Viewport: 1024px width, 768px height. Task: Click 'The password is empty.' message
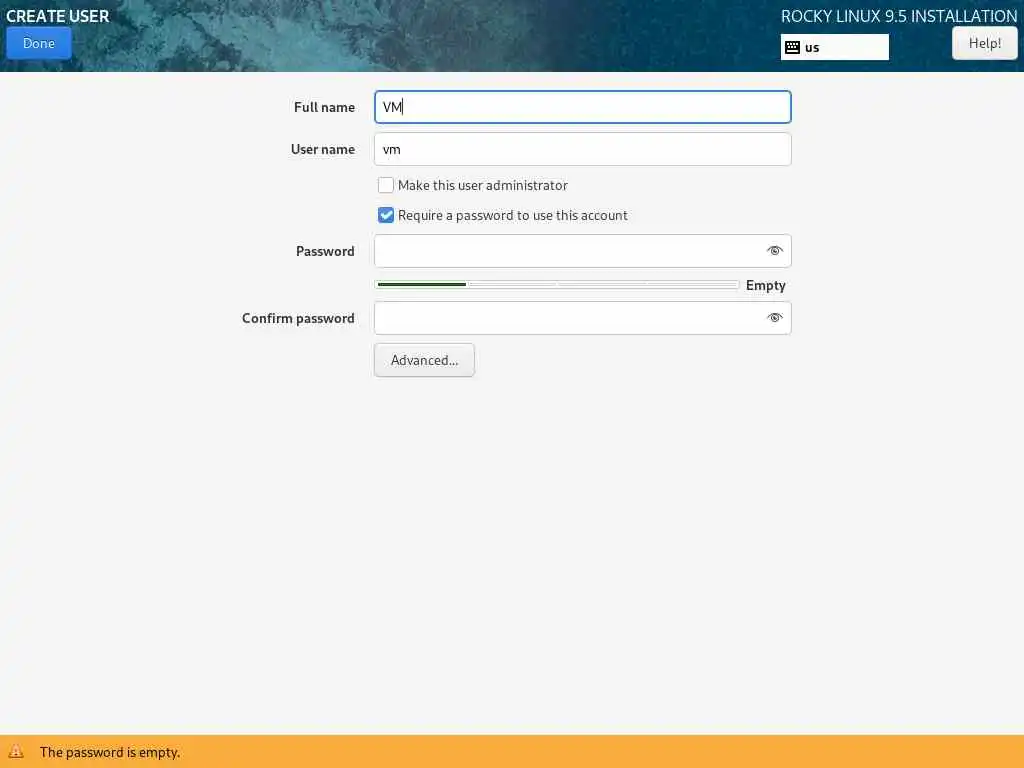coord(110,752)
